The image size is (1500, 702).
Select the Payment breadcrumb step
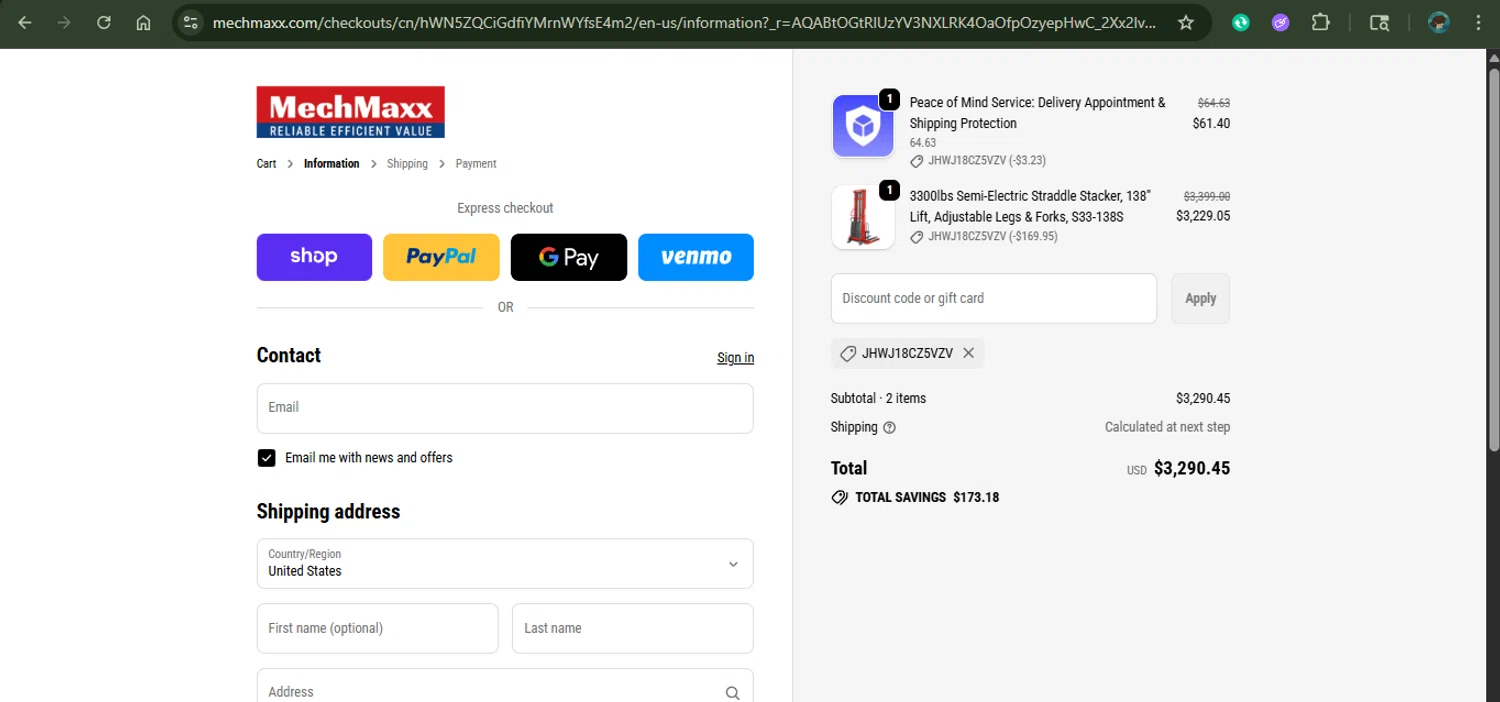(x=476, y=164)
